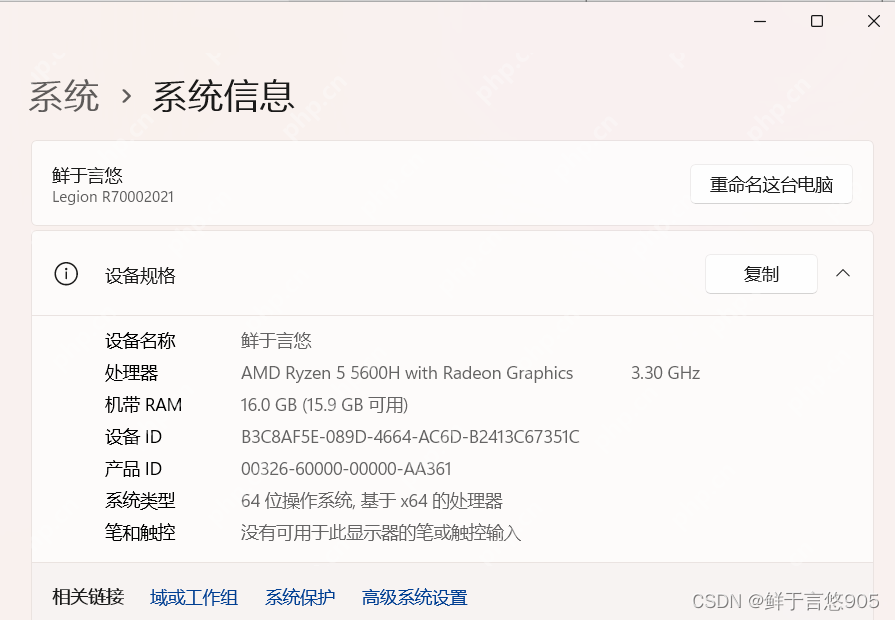The width and height of the screenshot is (895, 620).
Task: Click the 重命名这台电脑 button
Action: point(771,185)
